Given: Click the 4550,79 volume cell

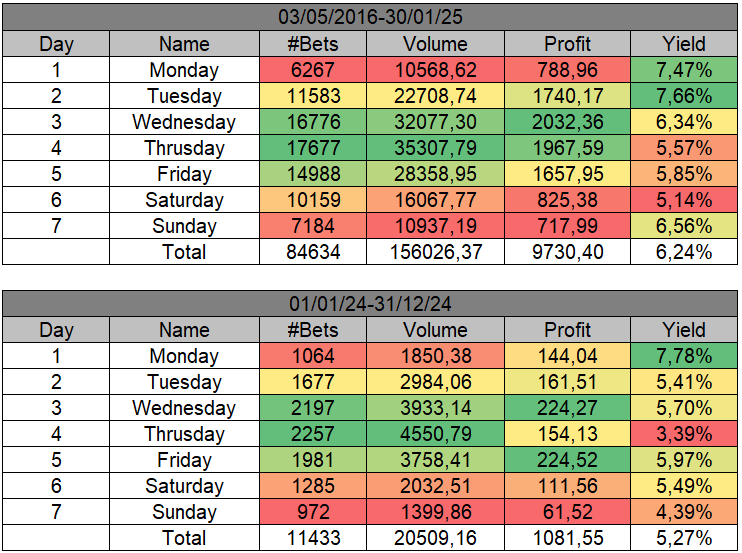Looking at the screenshot, I should click(435, 434).
